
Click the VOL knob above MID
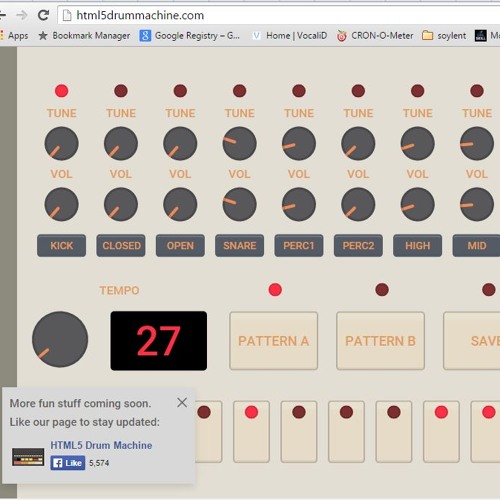(x=477, y=204)
